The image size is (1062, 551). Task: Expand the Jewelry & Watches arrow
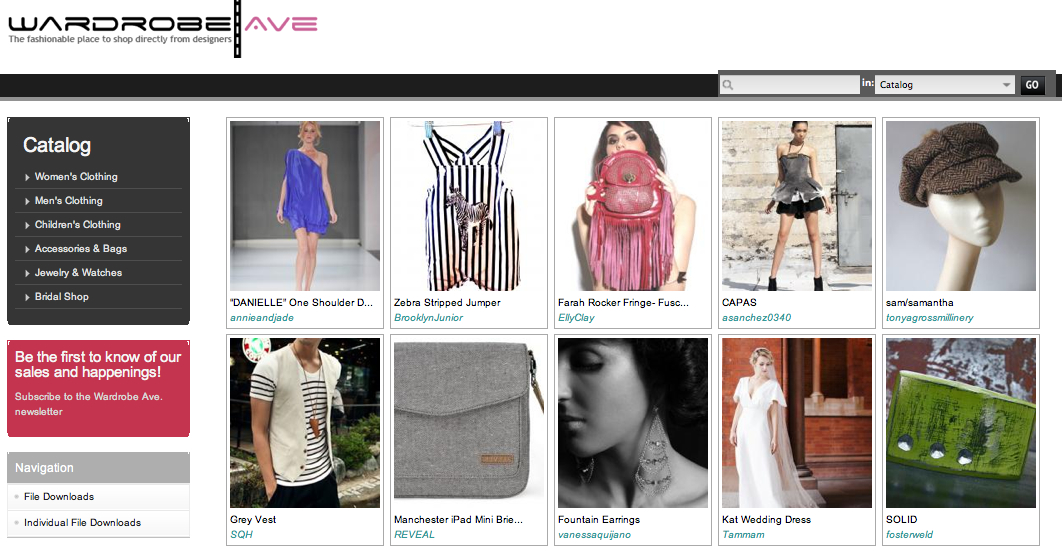tap(27, 273)
